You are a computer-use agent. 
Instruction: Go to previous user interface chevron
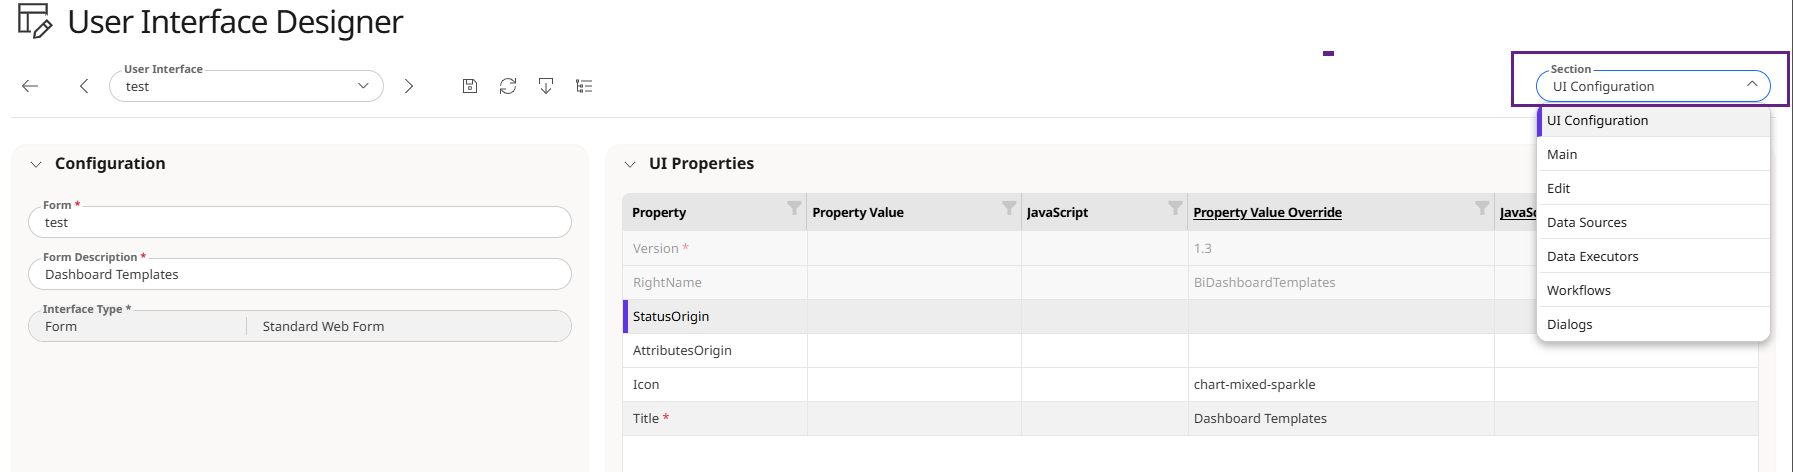(x=84, y=86)
